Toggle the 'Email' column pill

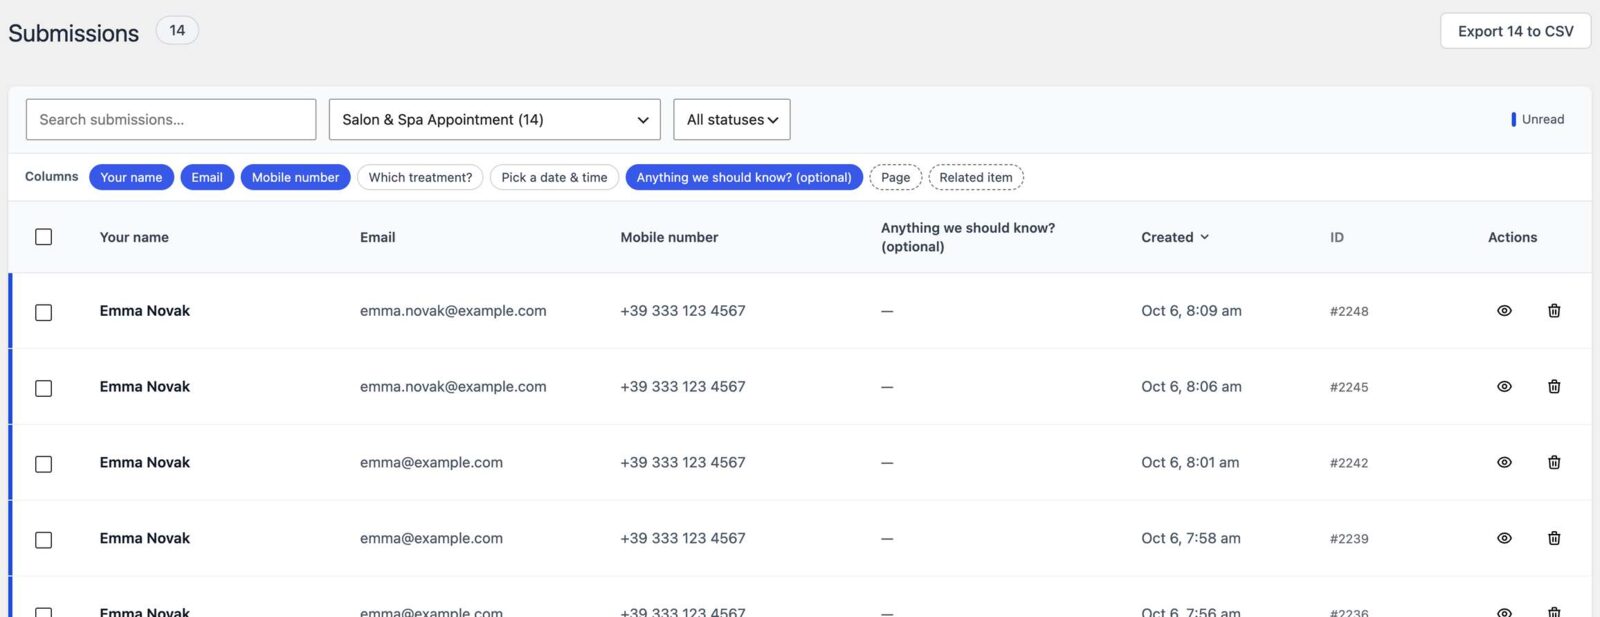tap(207, 177)
